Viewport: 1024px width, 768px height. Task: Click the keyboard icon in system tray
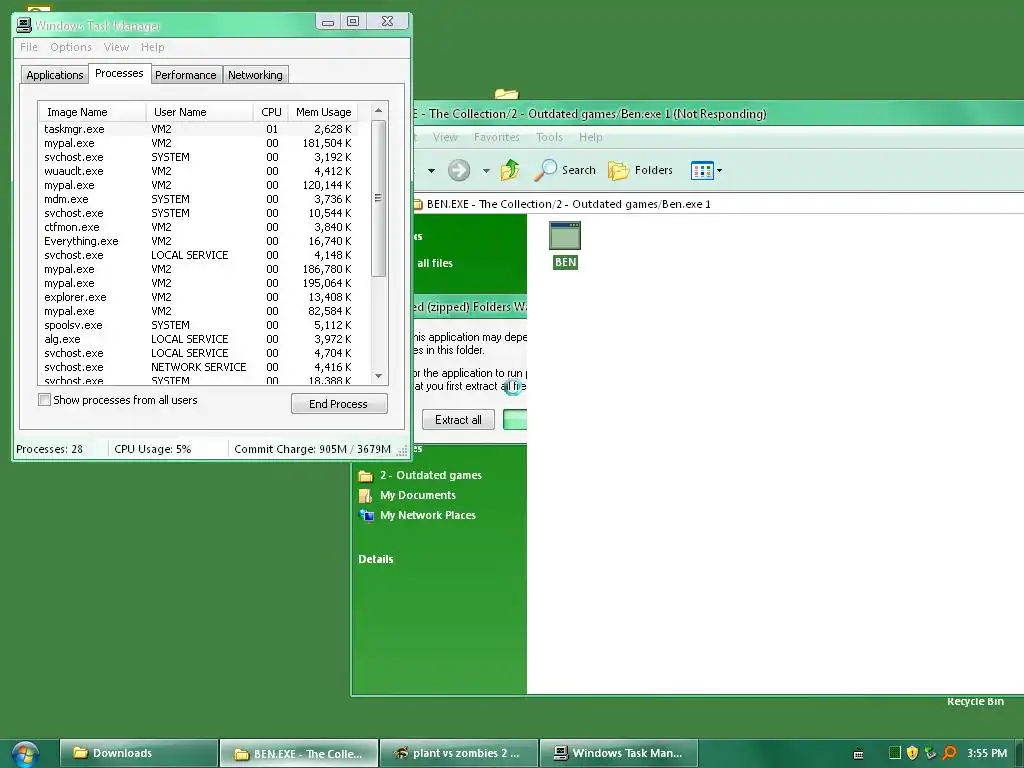click(859, 754)
